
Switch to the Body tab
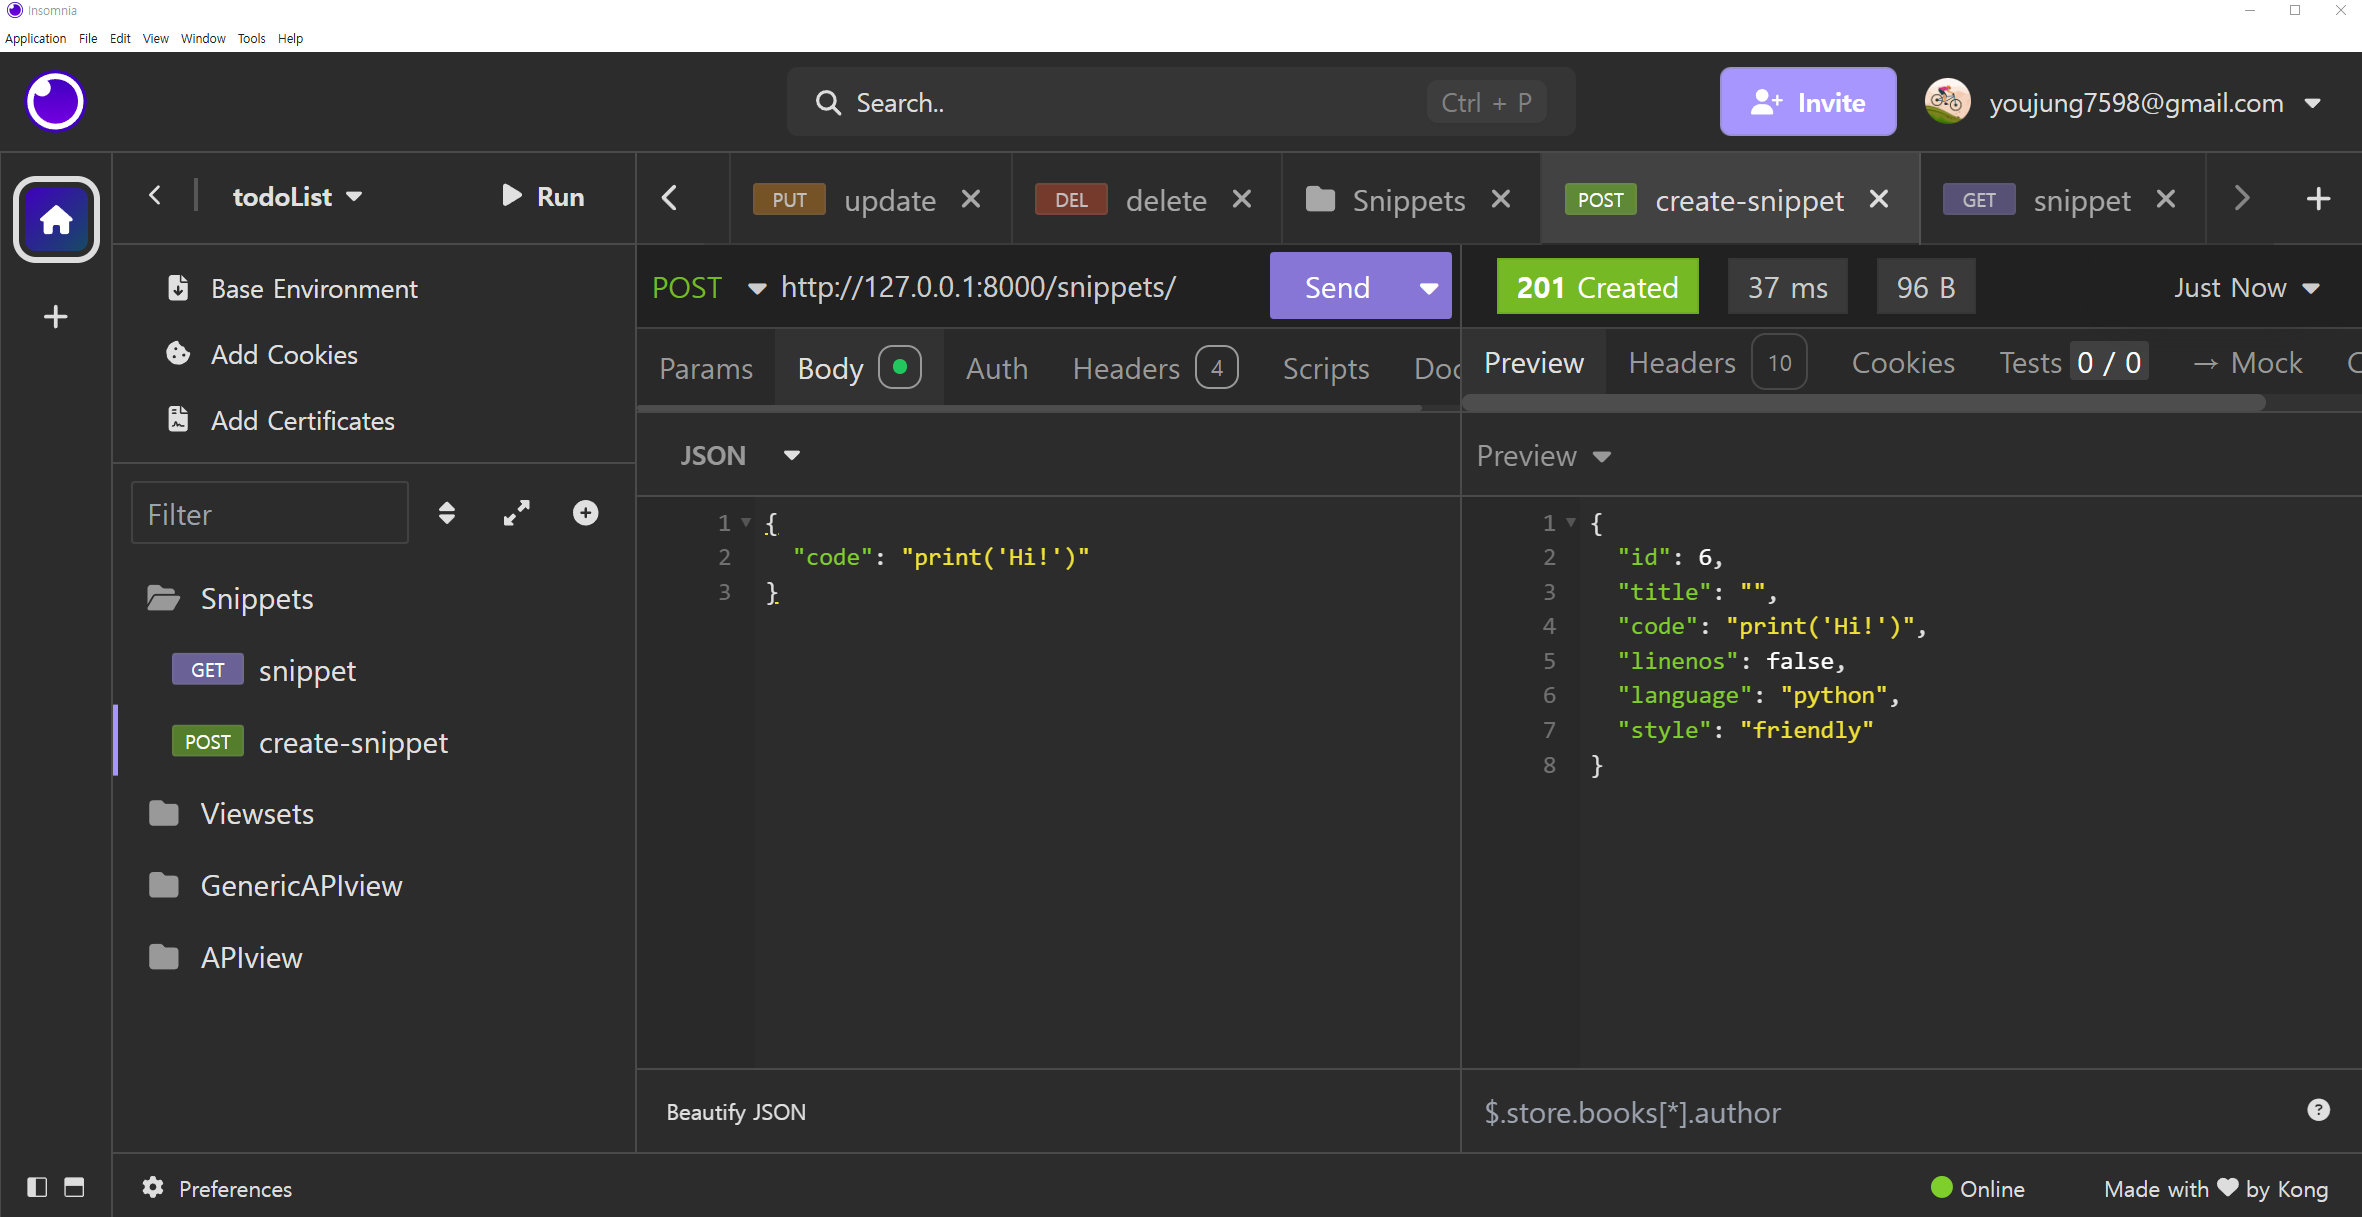[859, 368]
